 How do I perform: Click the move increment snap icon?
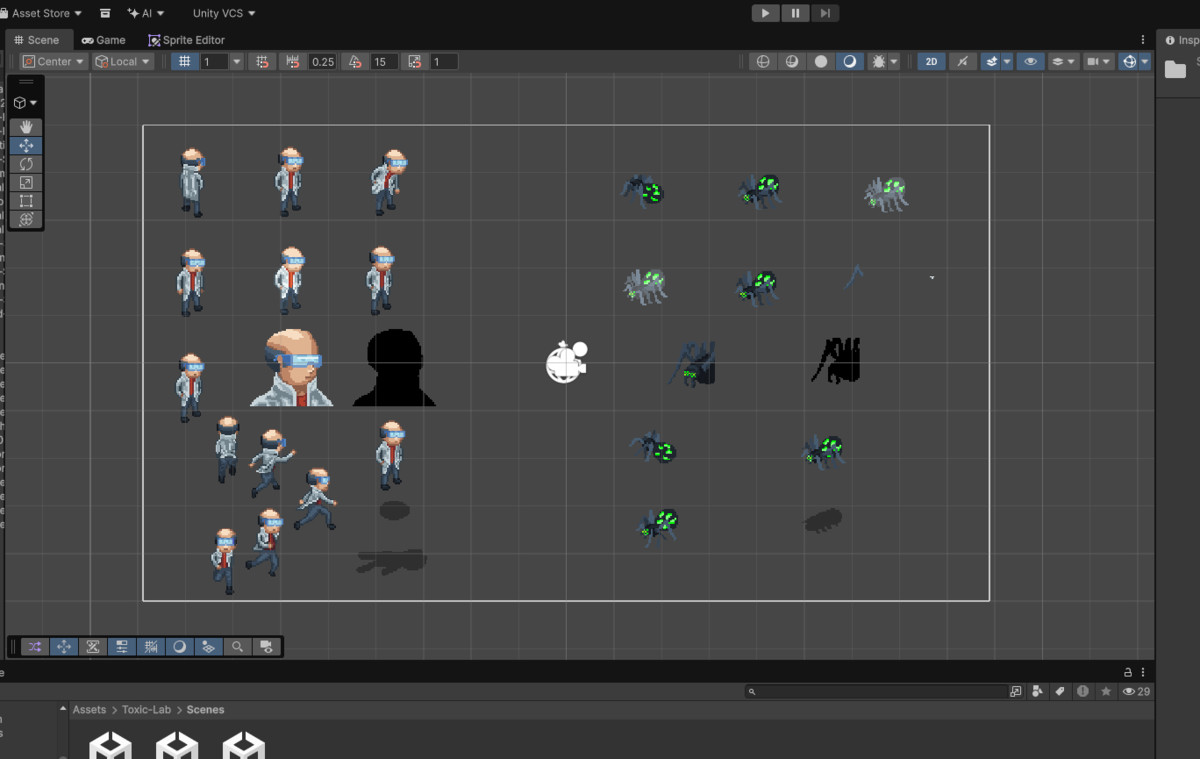(x=293, y=62)
